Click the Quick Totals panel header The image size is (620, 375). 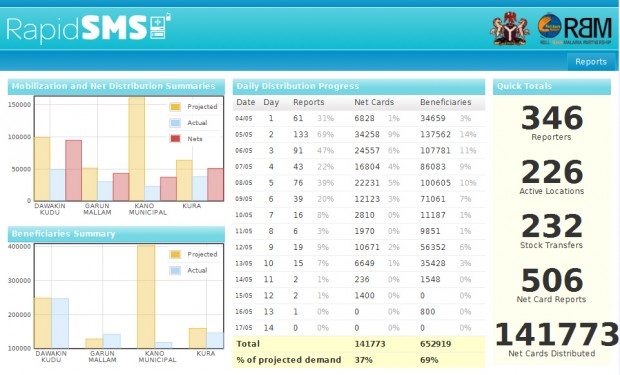552,86
